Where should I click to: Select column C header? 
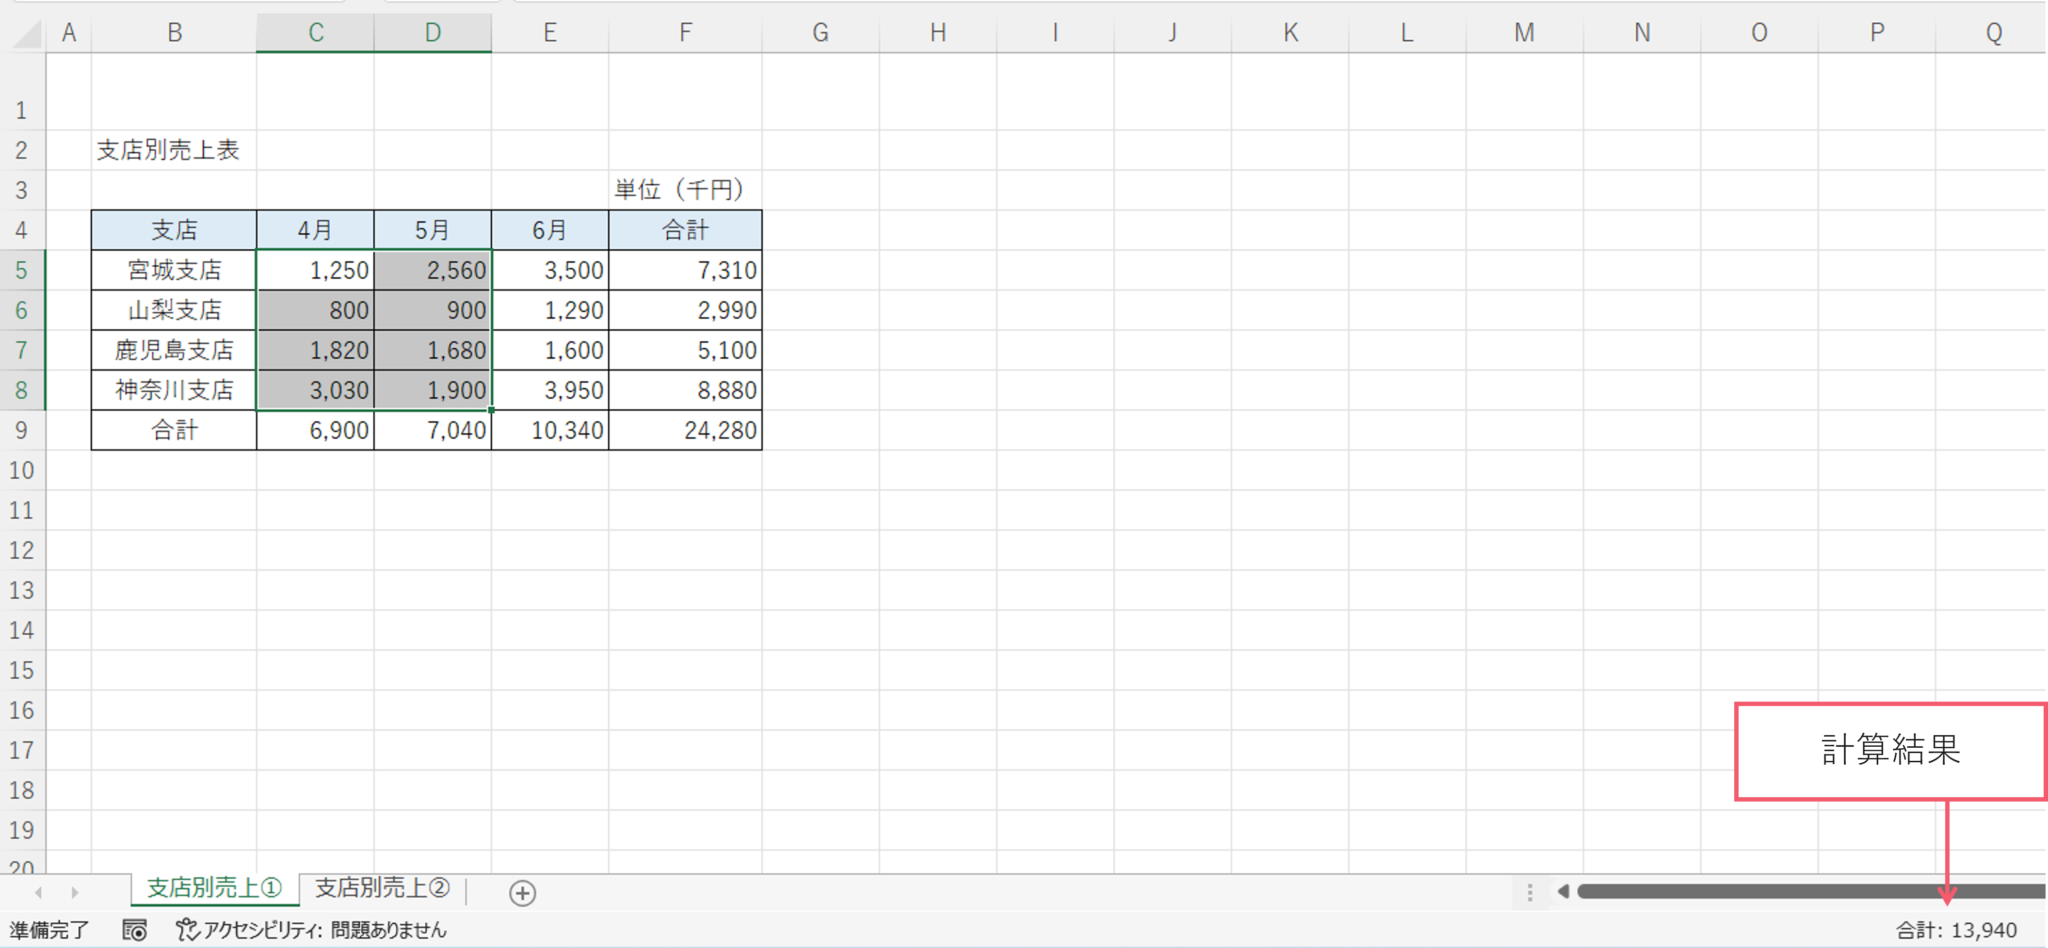pos(315,33)
